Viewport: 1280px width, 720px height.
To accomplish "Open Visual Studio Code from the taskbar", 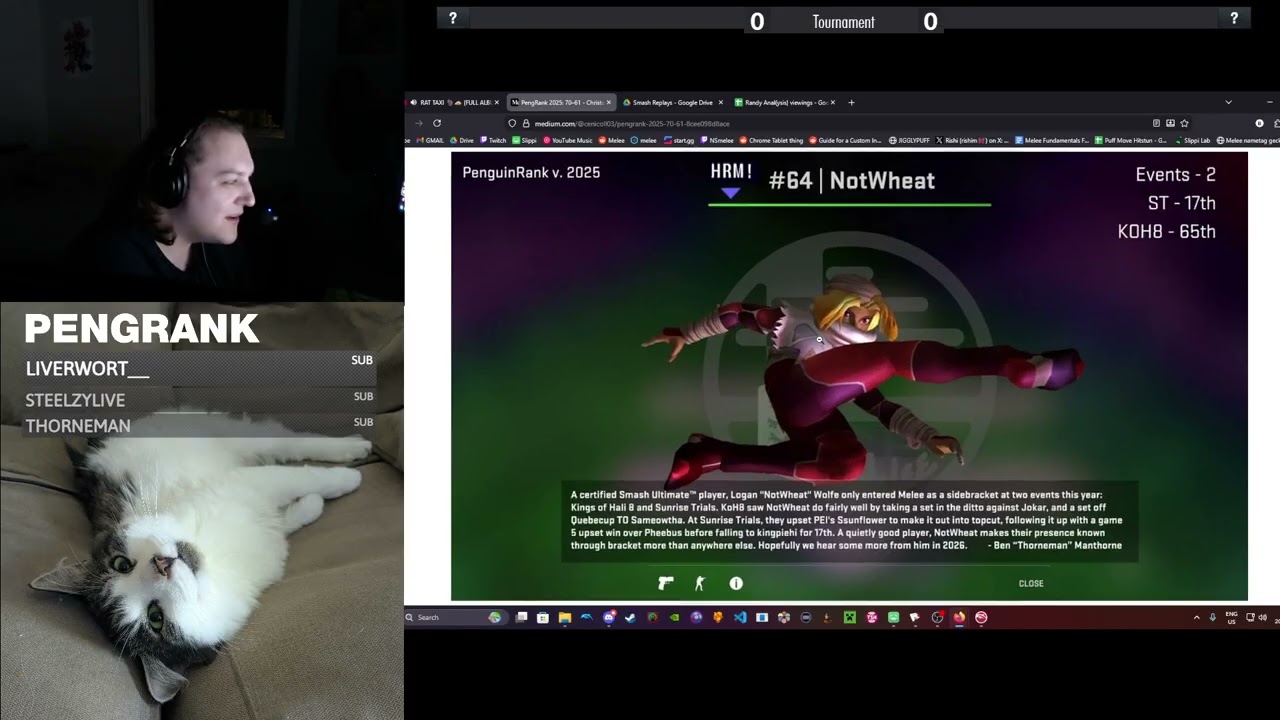I will pos(740,617).
